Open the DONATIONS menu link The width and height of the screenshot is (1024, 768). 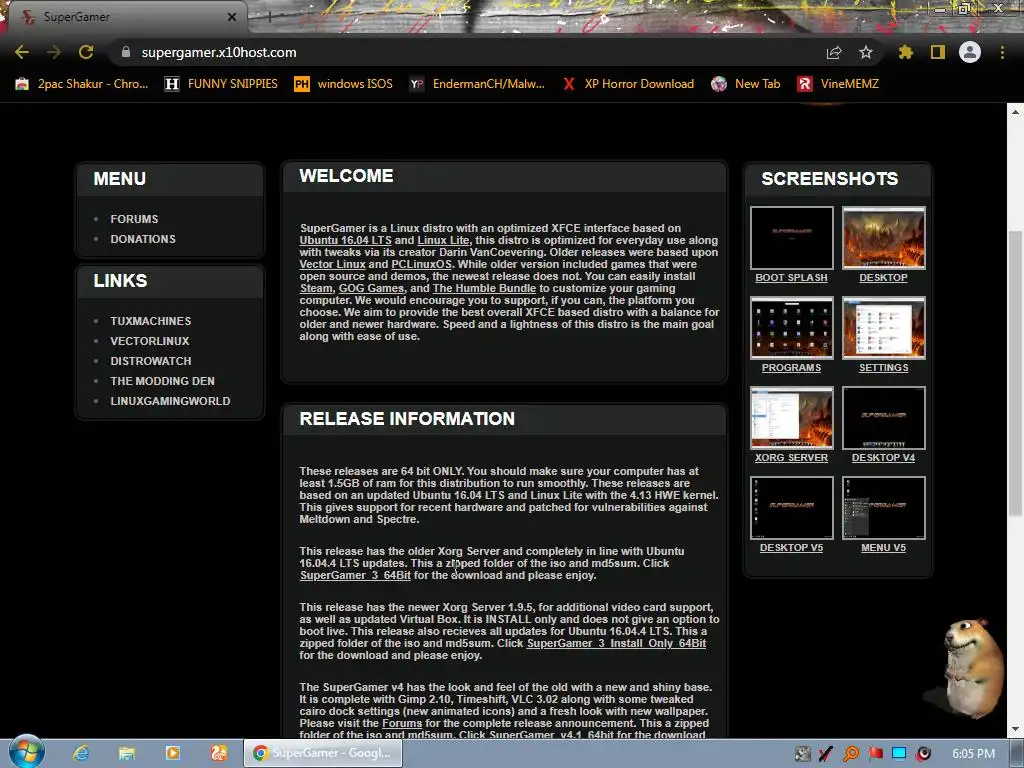143,239
